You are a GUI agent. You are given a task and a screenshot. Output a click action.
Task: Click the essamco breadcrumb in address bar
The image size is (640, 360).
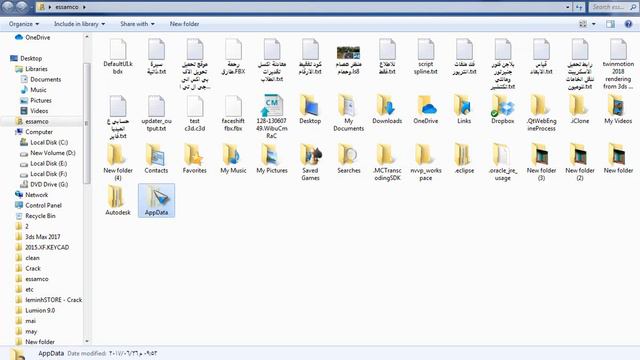tap(67, 7)
